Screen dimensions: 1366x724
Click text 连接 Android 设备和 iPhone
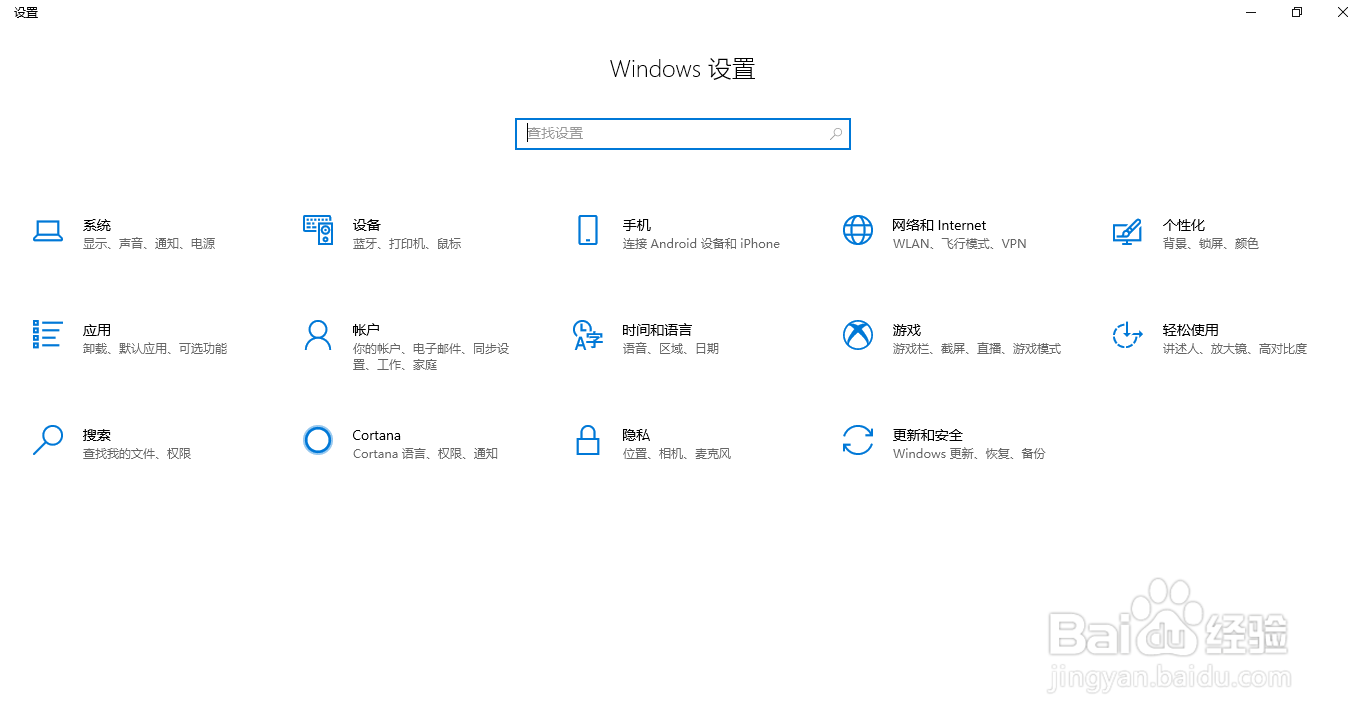tap(701, 244)
